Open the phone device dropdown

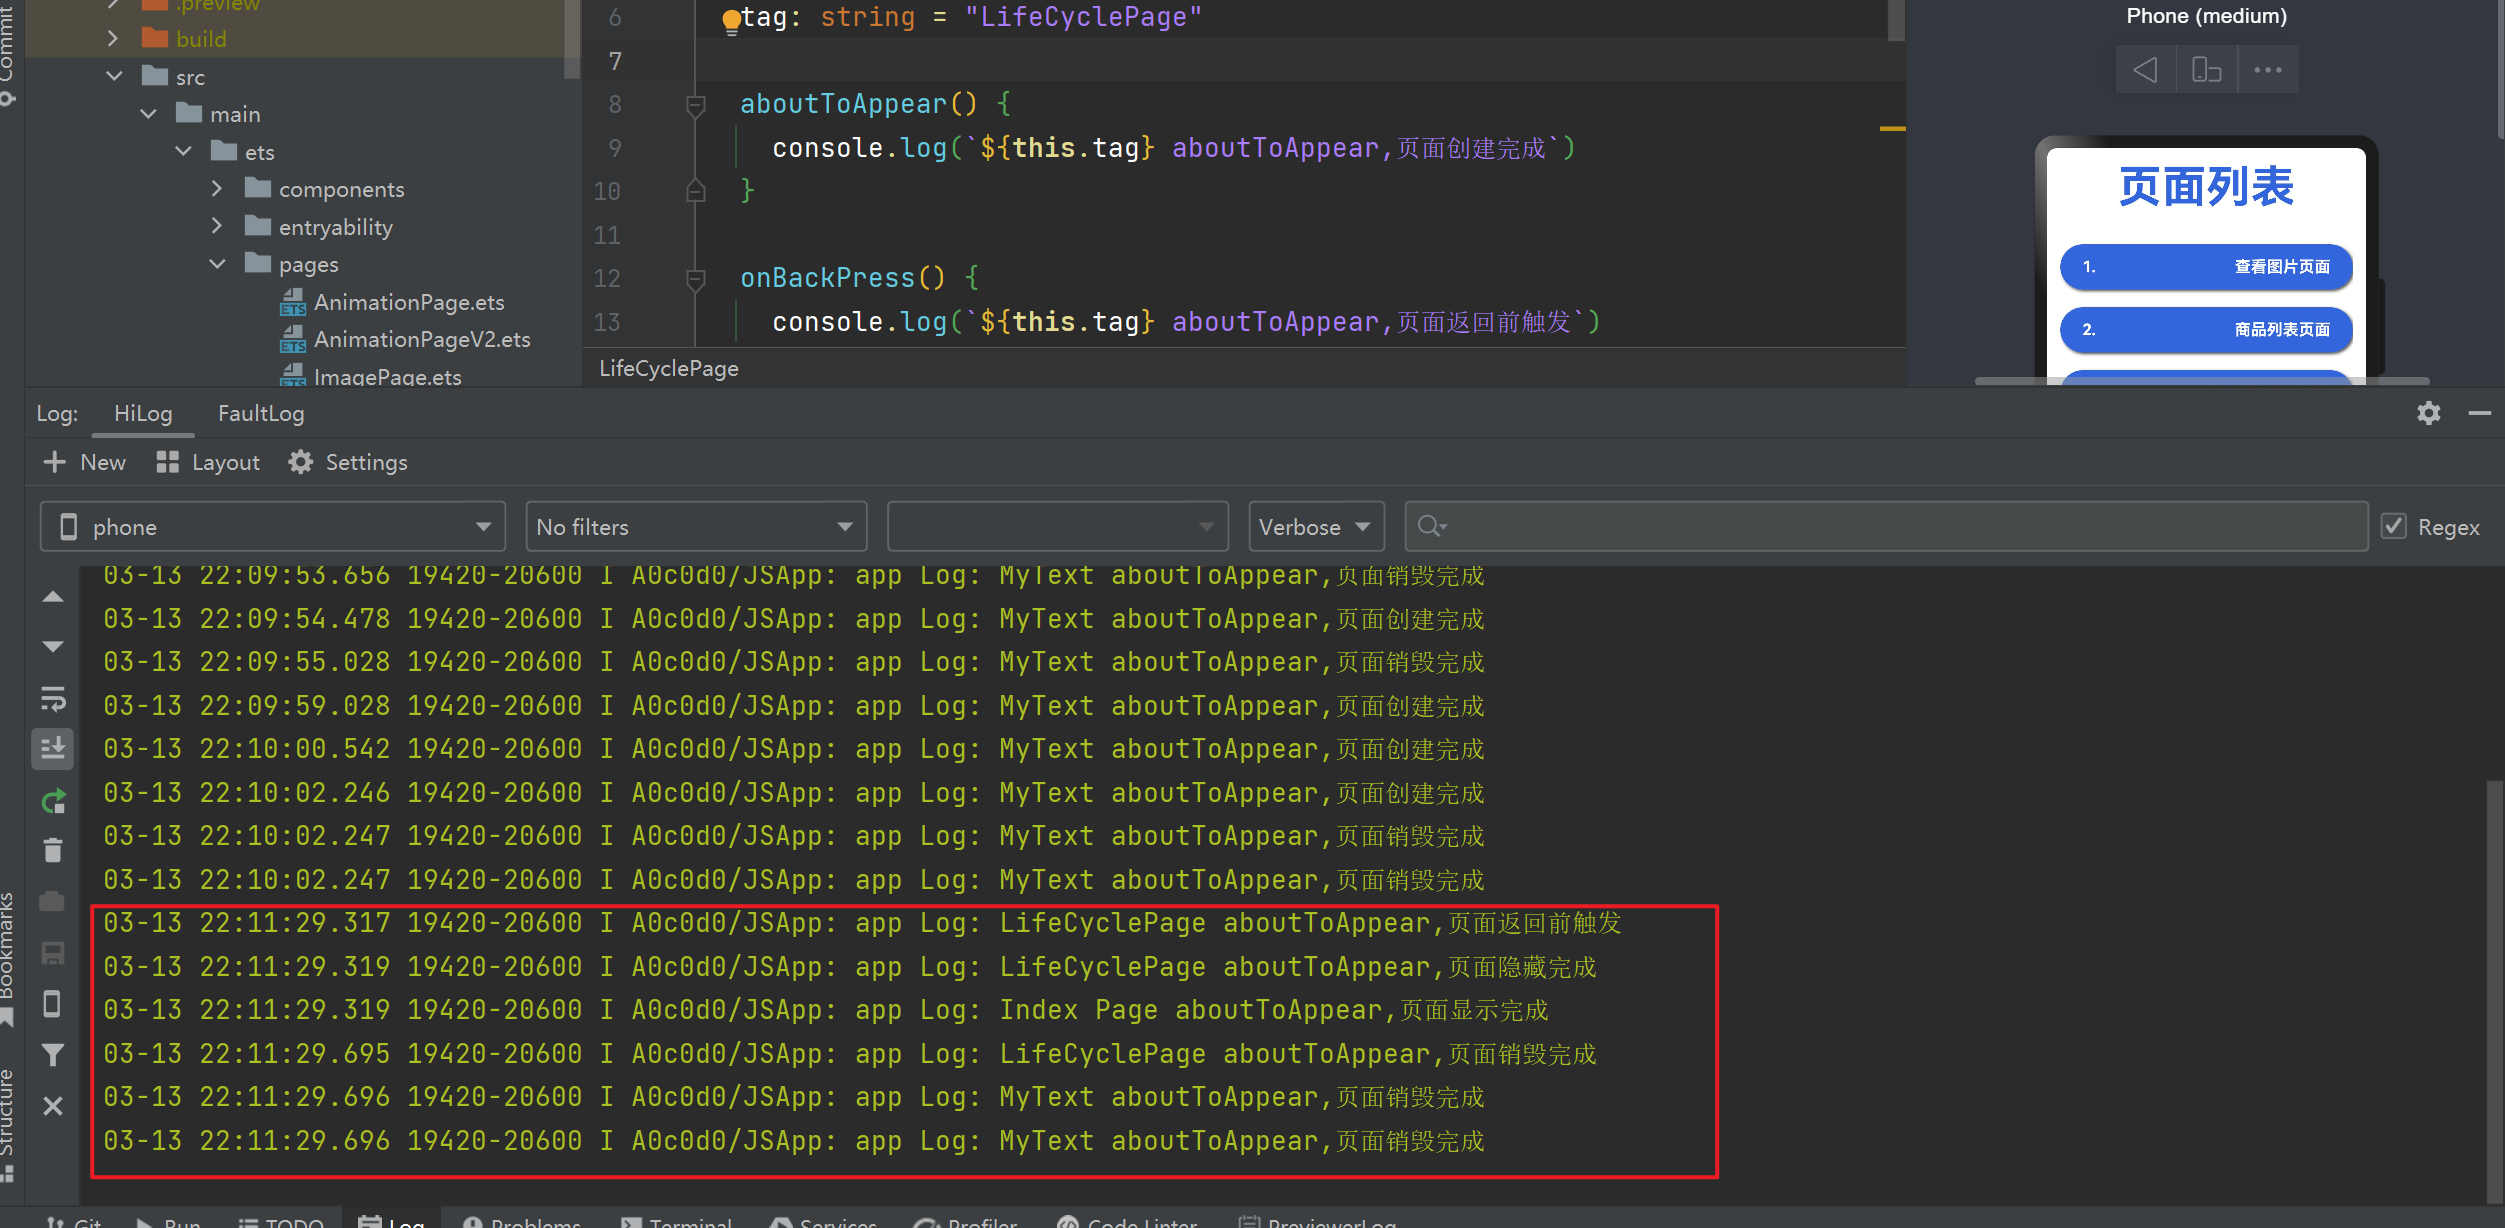[x=272, y=527]
